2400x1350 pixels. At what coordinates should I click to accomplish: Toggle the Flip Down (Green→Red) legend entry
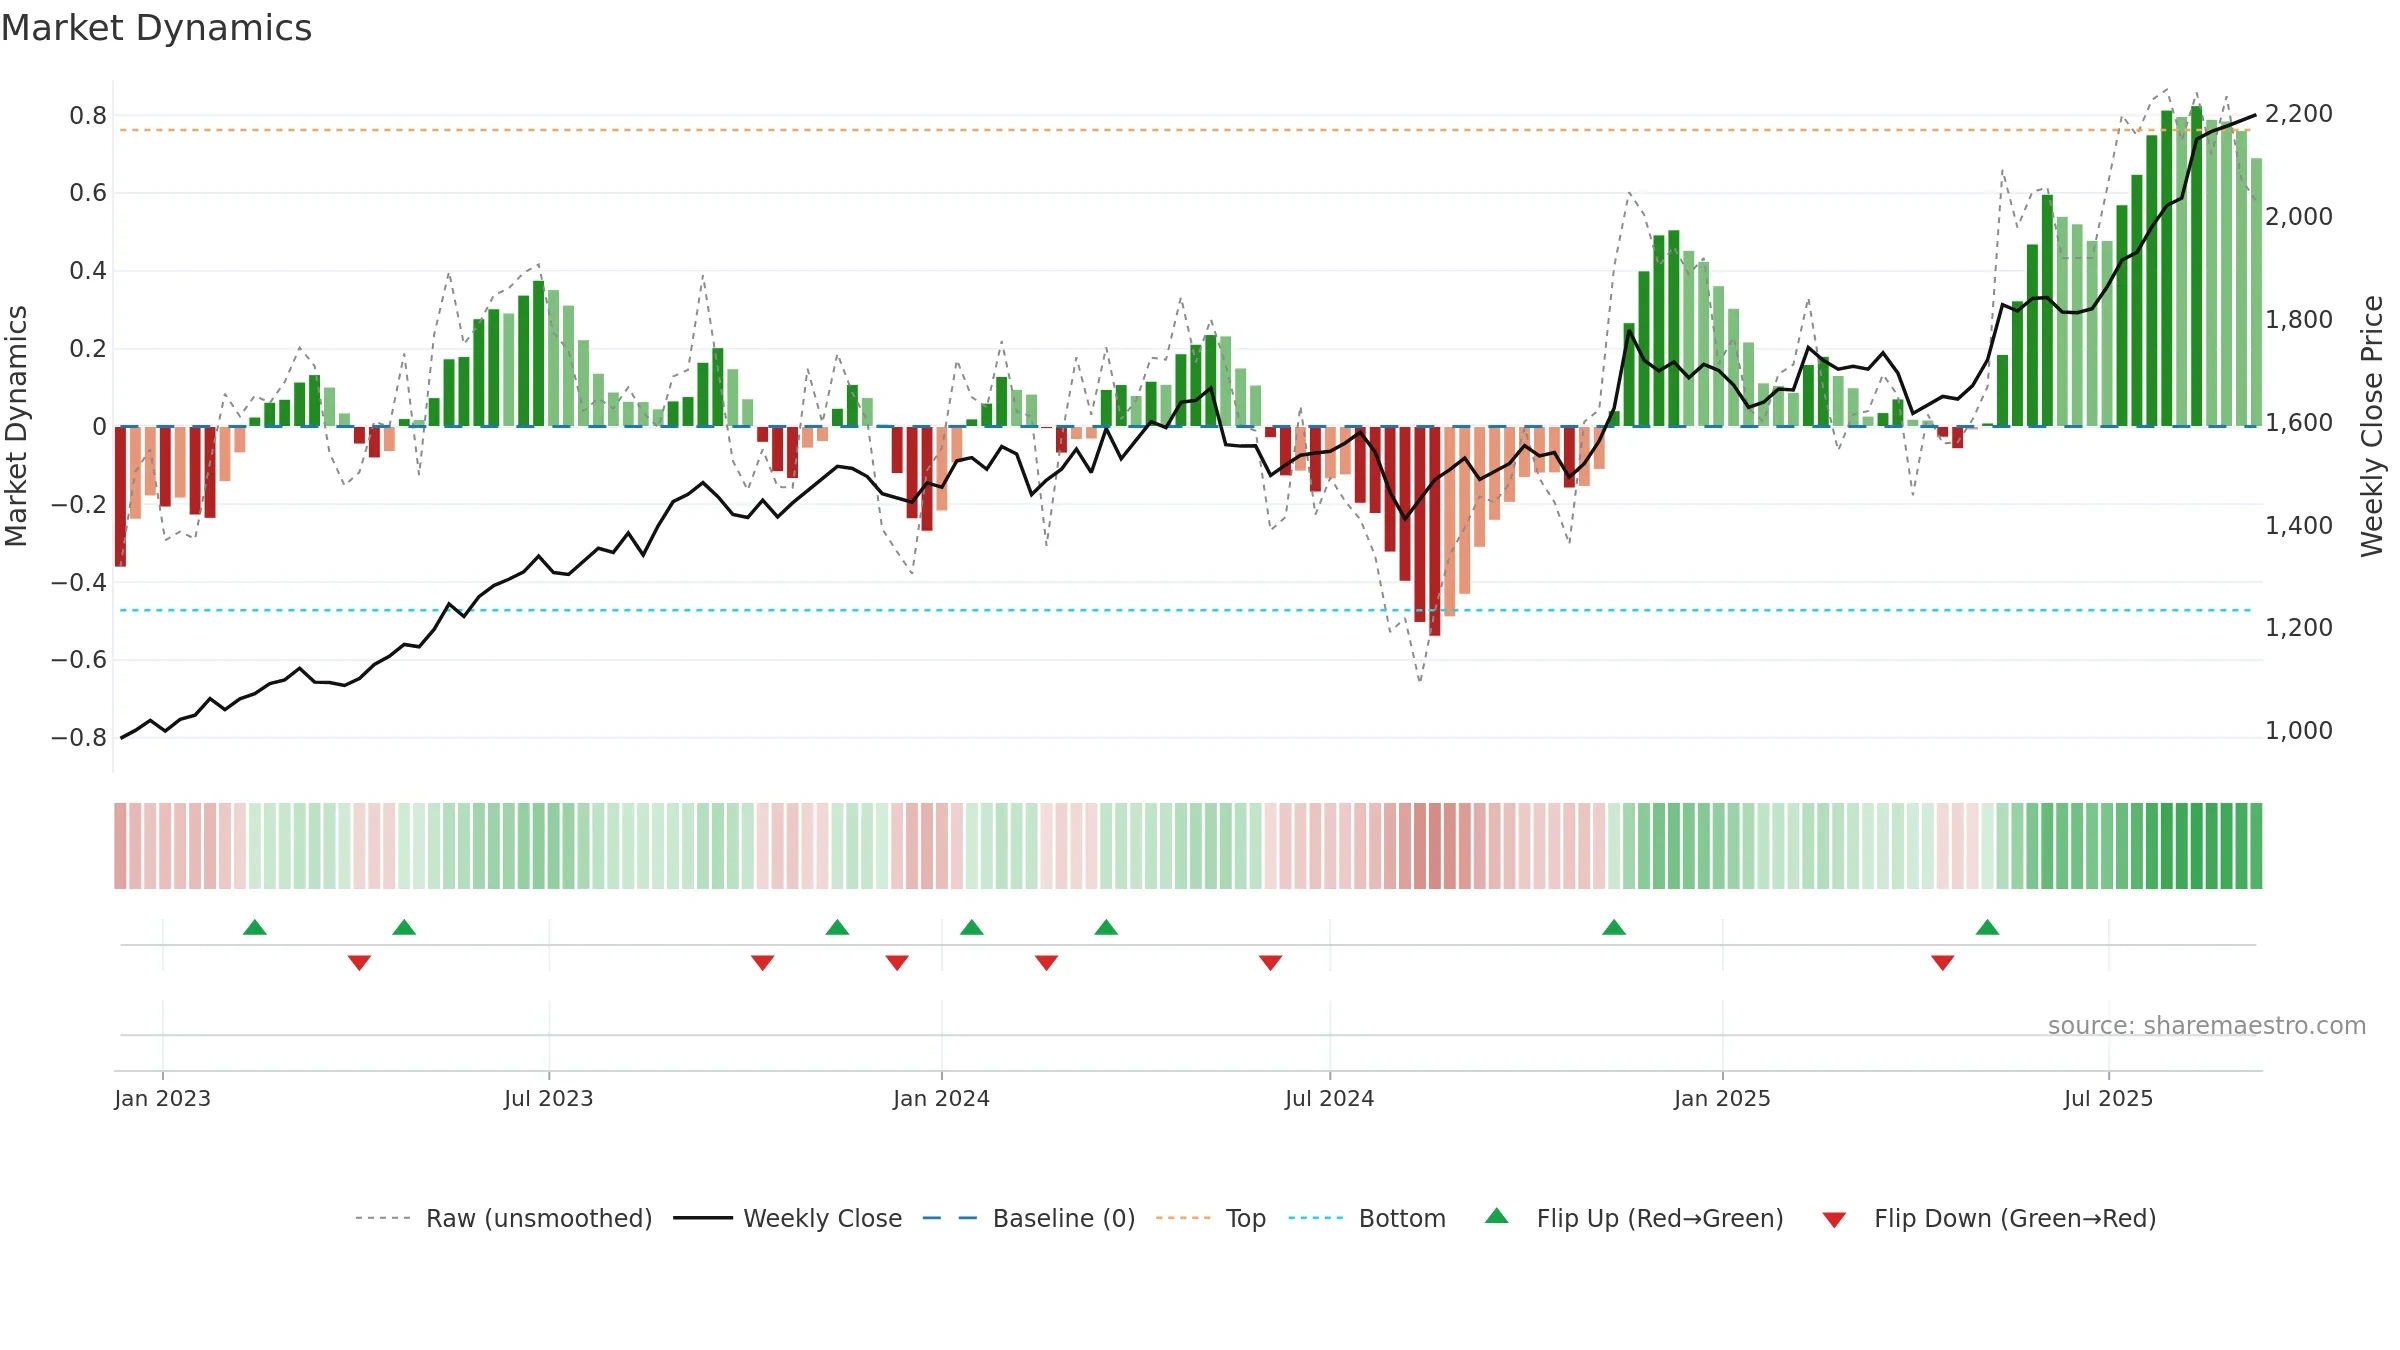pos(1989,1218)
